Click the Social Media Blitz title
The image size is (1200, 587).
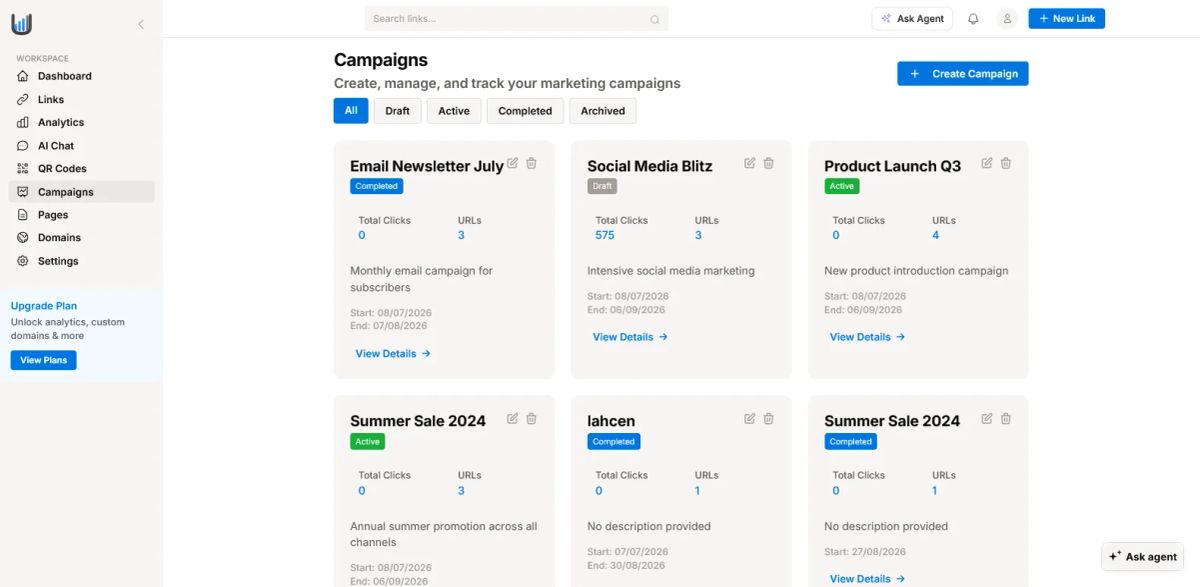tap(650, 166)
